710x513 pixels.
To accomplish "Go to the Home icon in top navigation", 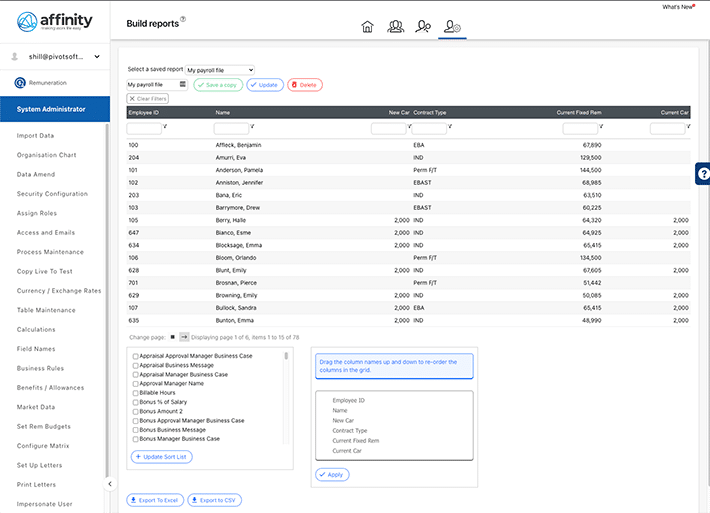I will (367, 27).
